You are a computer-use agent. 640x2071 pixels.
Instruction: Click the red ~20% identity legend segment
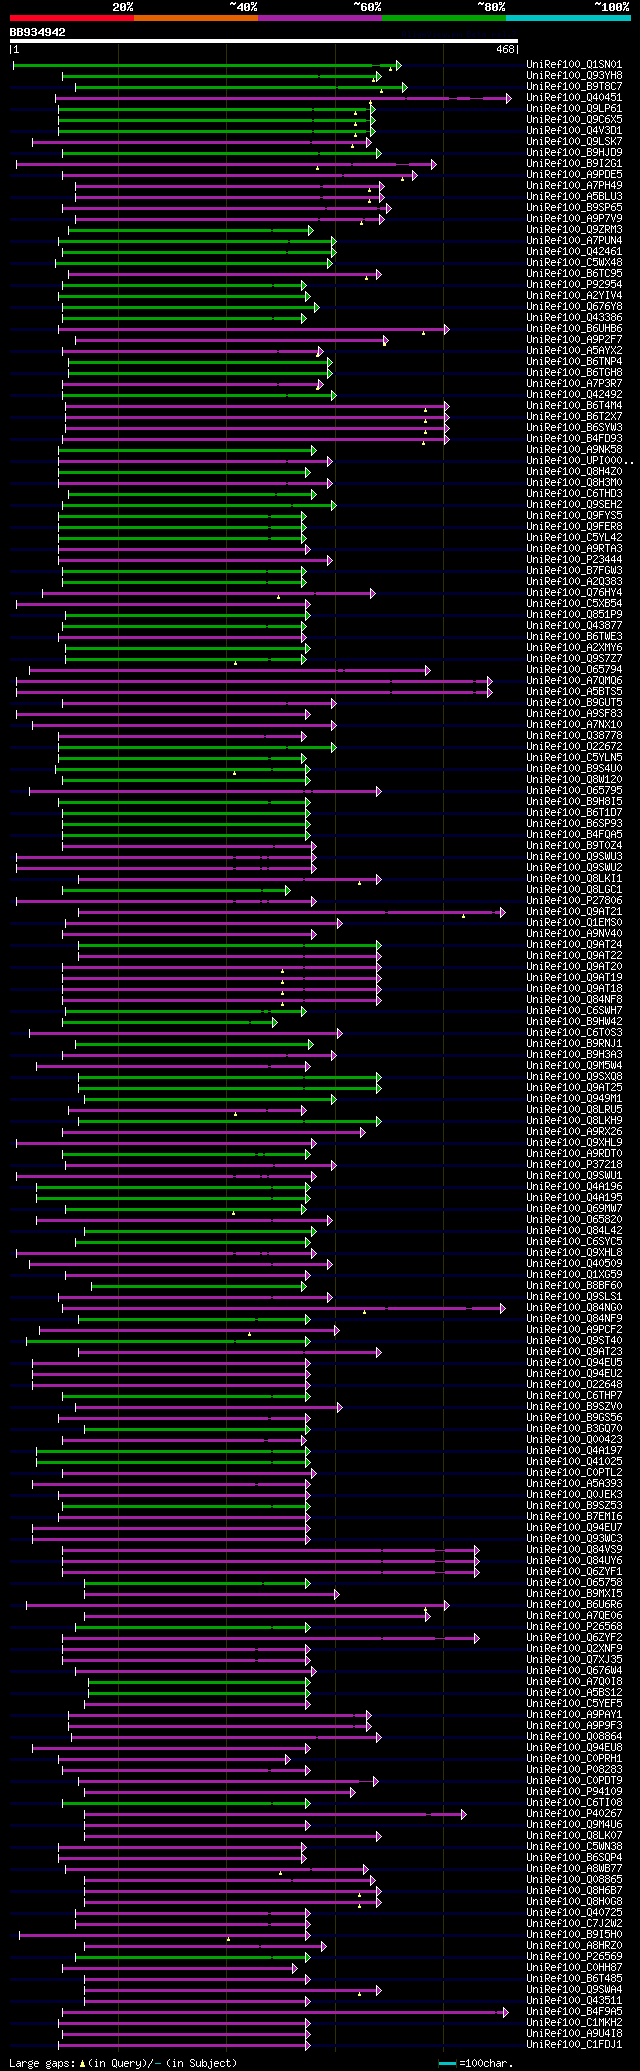72,17
